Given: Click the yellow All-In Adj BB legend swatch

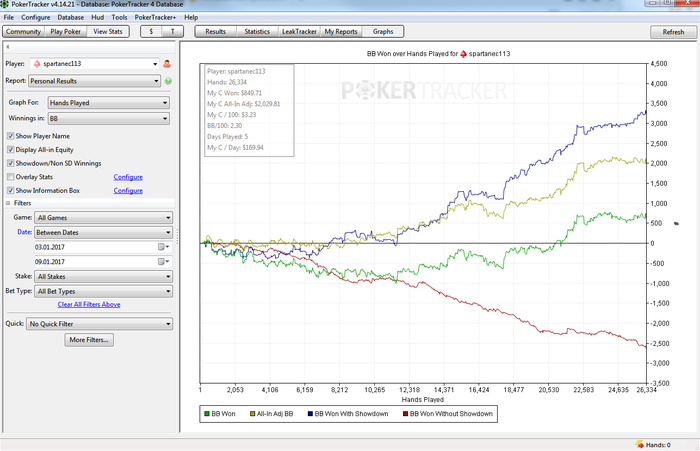Looking at the screenshot, I should [x=252, y=414].
